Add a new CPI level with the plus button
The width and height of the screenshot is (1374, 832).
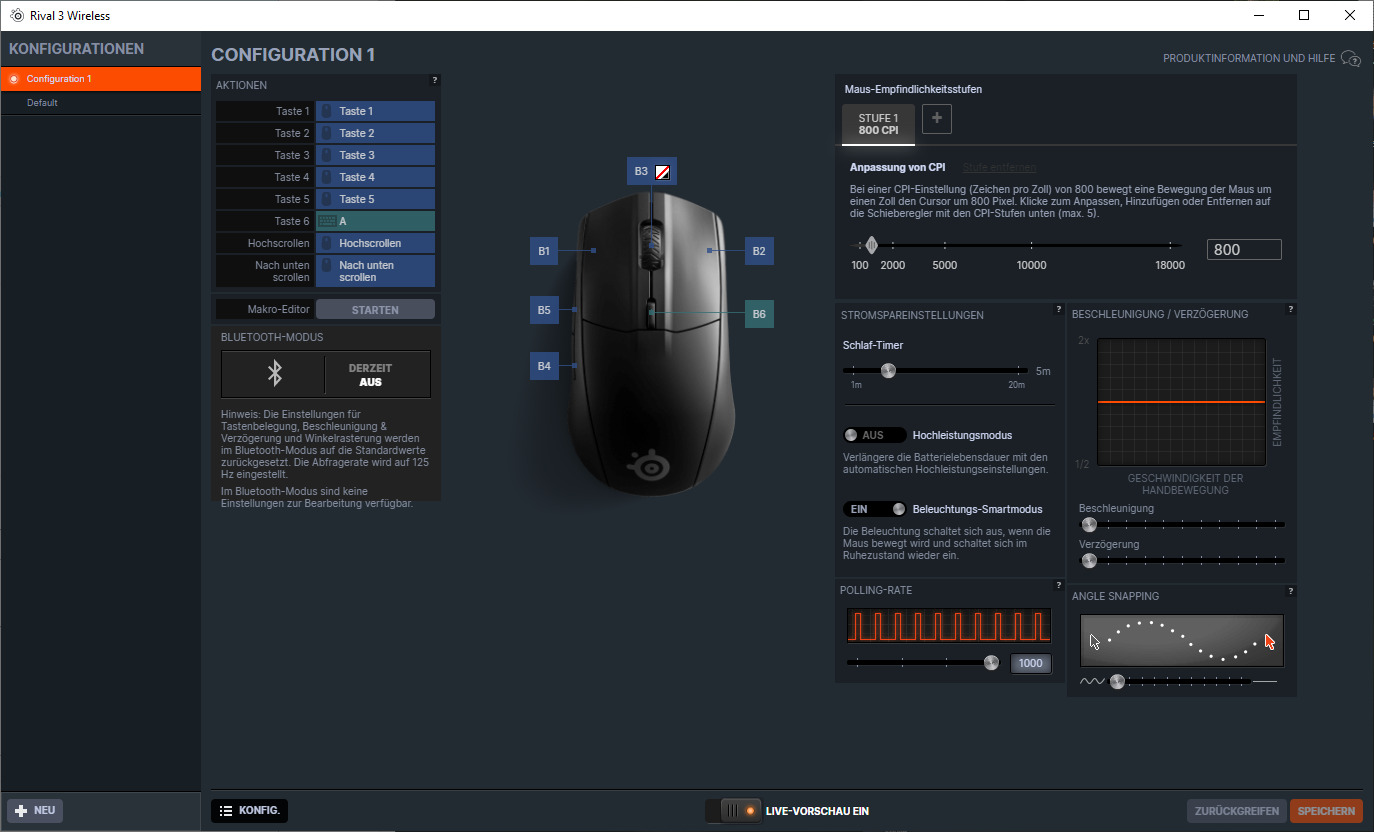coord(937,119)
